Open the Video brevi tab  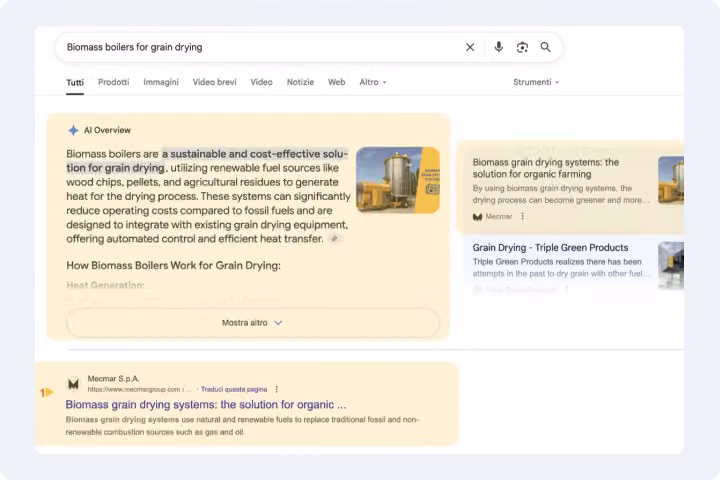coord(214,82)
